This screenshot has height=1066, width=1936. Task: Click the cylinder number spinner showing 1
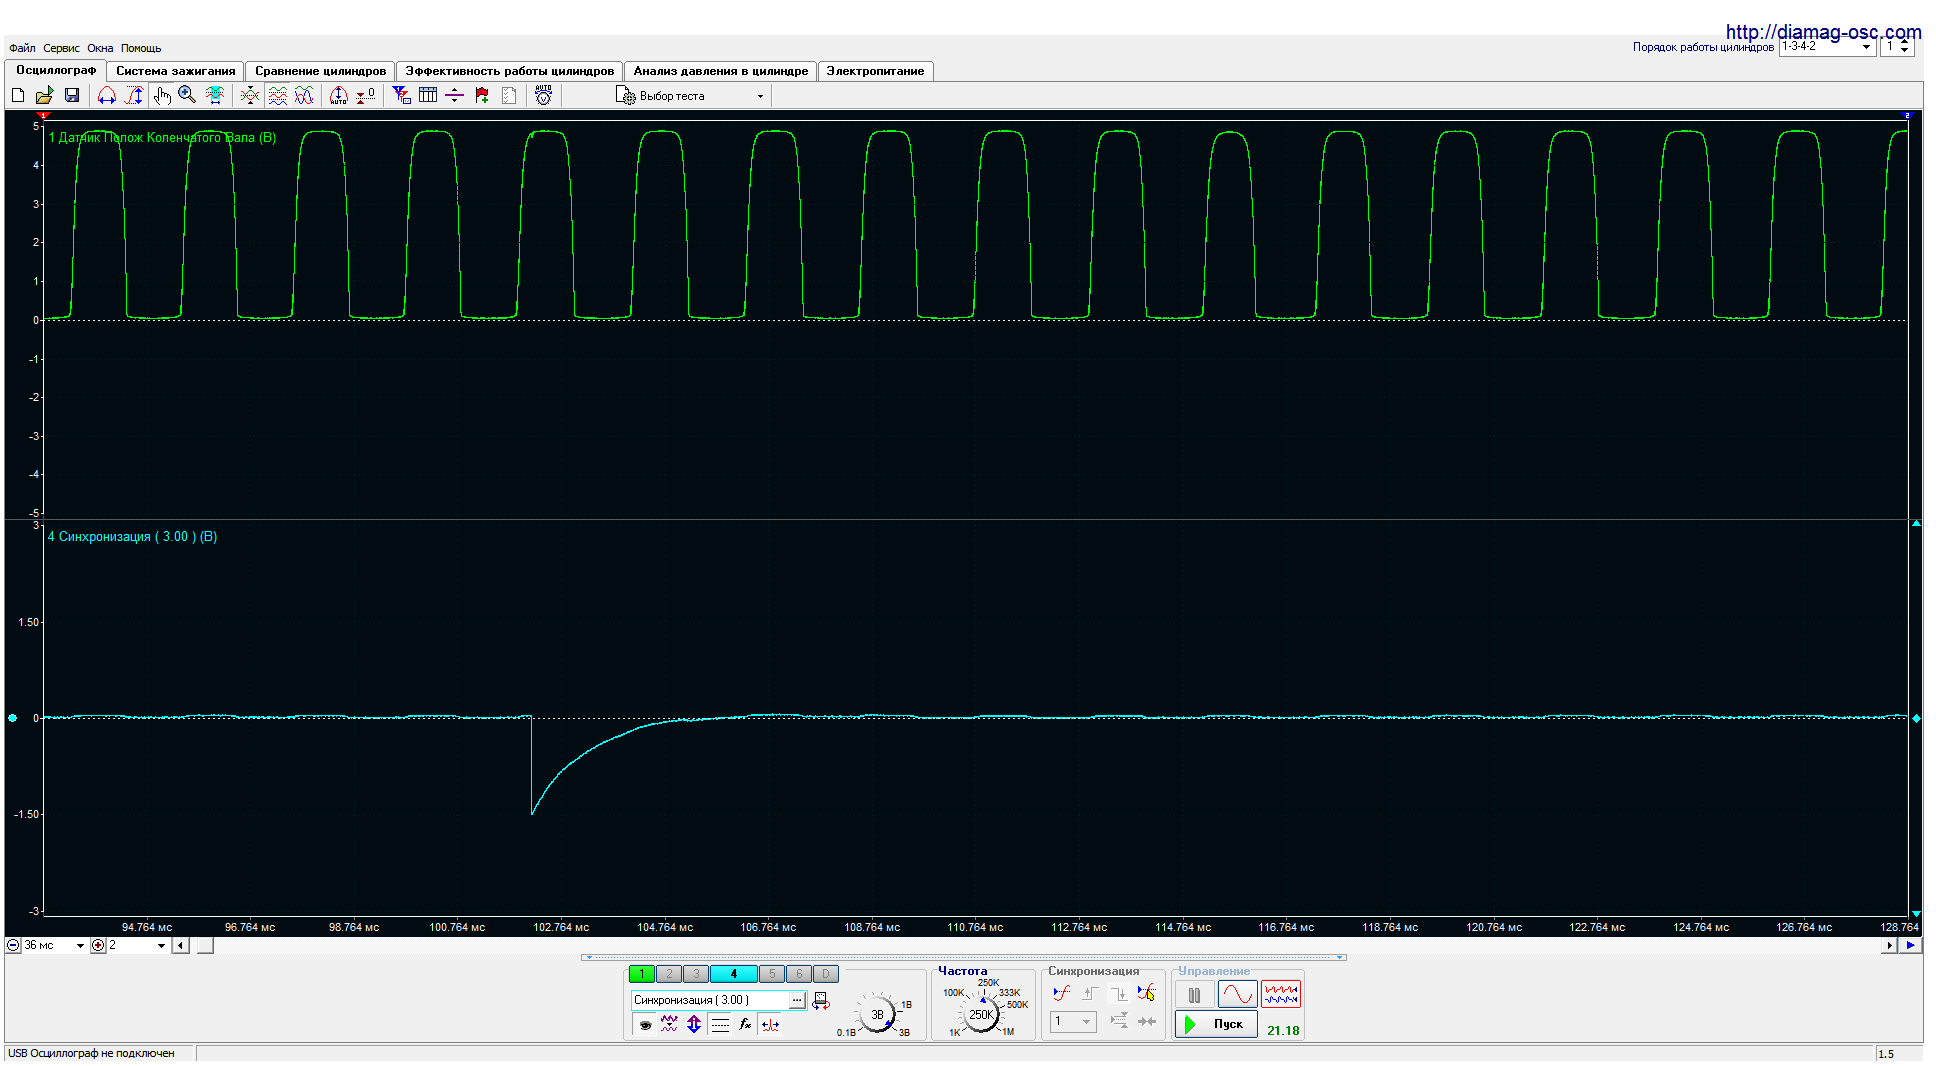1897,47
